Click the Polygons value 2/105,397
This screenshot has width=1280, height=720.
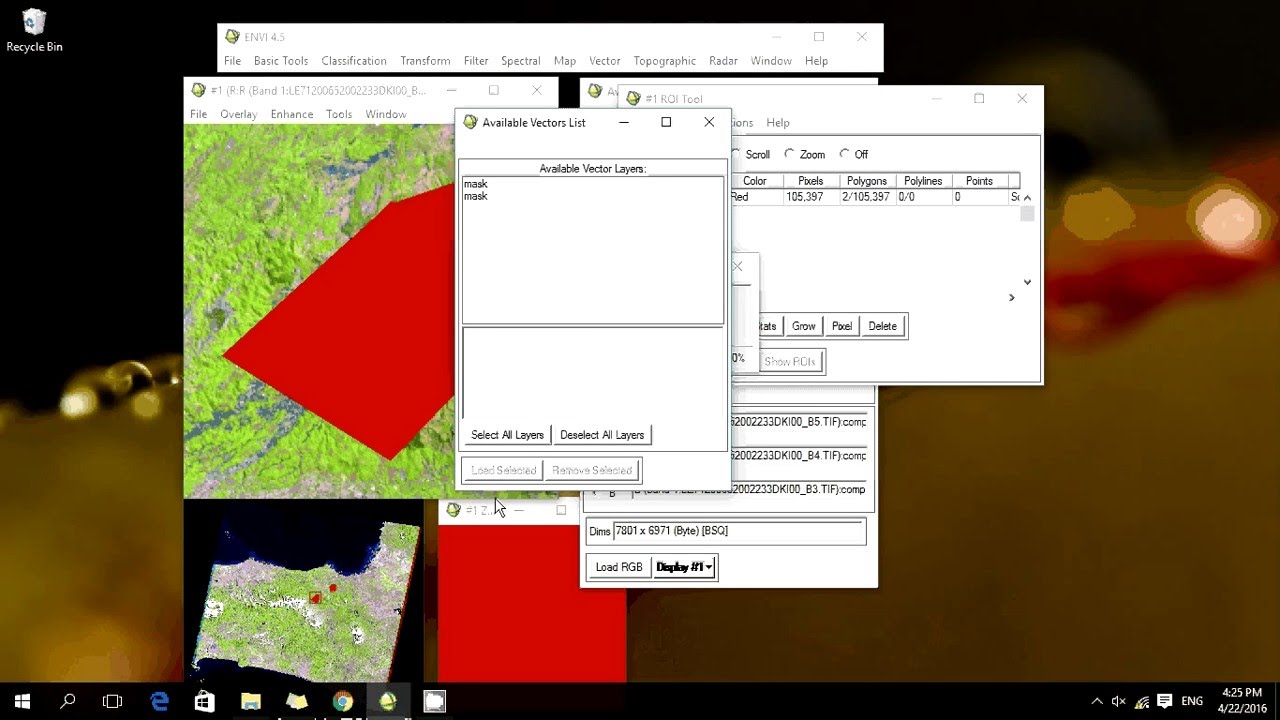pyautogui.click(x=866, y=197)
